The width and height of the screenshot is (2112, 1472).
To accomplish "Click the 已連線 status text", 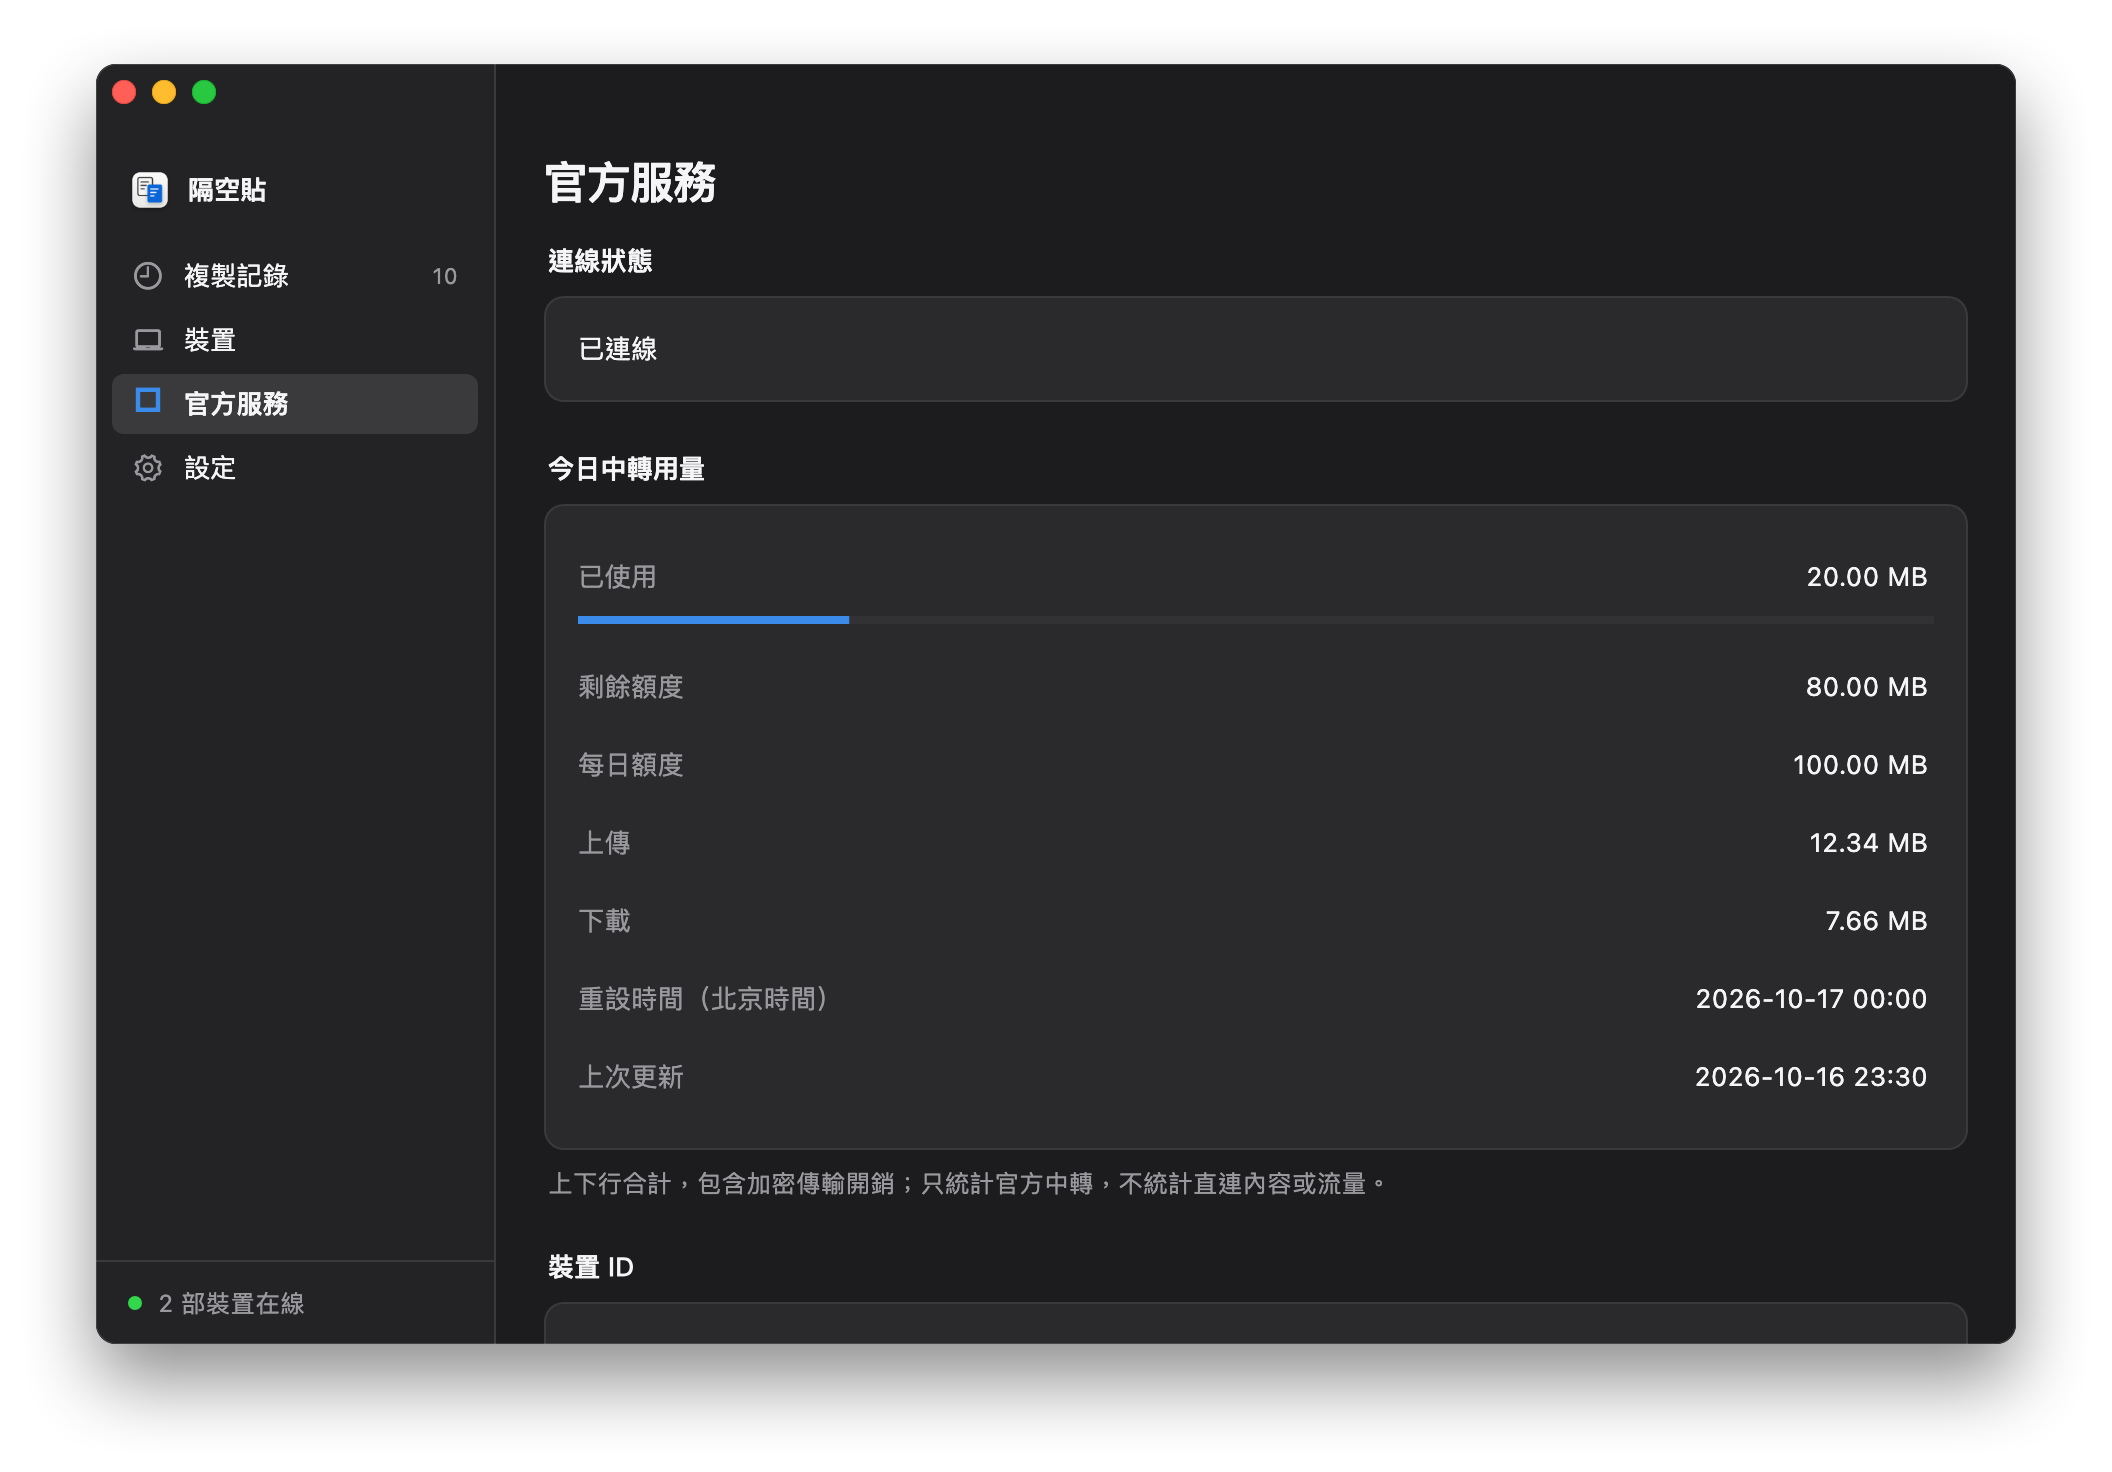I will (618, 349).
